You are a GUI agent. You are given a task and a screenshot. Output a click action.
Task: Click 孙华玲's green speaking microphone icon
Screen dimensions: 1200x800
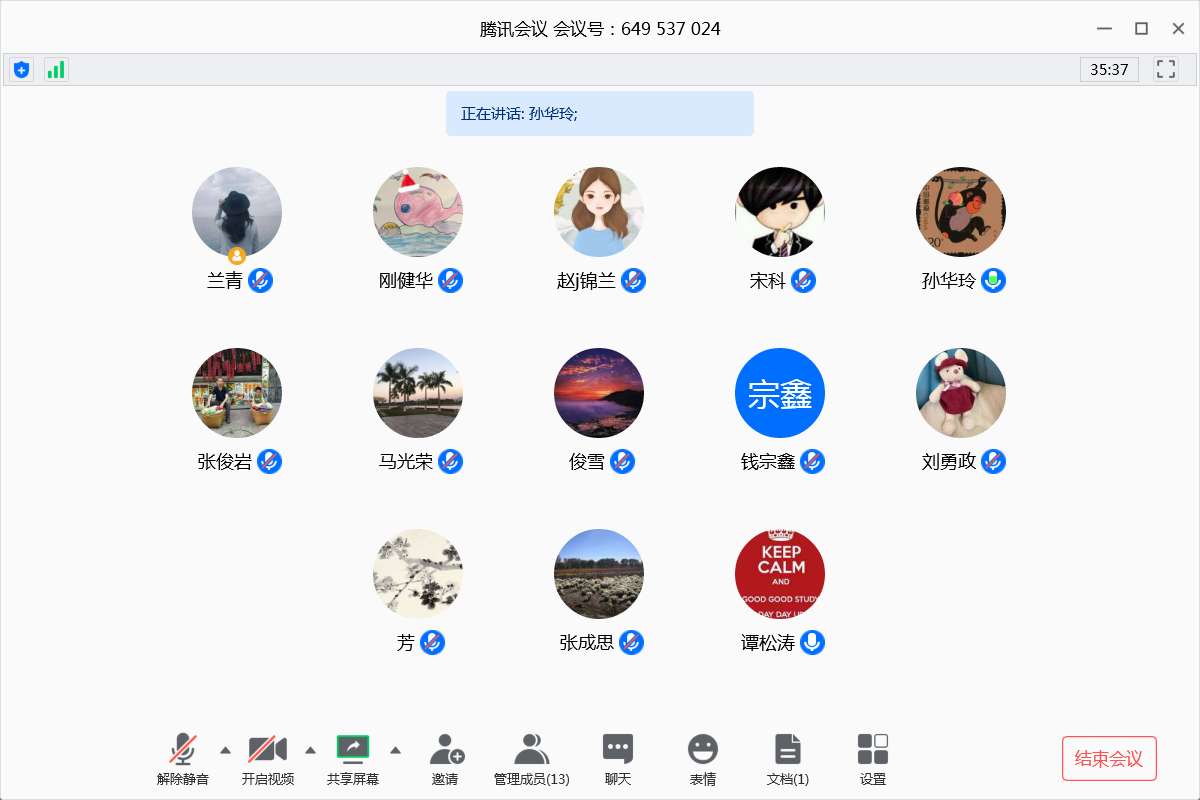(993, 280)
